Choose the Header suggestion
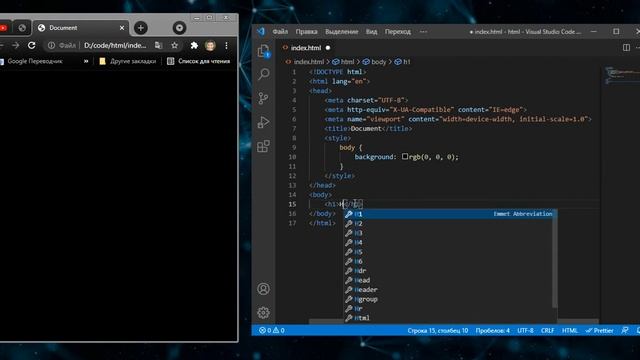The height and width of the screenshot is (360, 640). click(447, 289)
